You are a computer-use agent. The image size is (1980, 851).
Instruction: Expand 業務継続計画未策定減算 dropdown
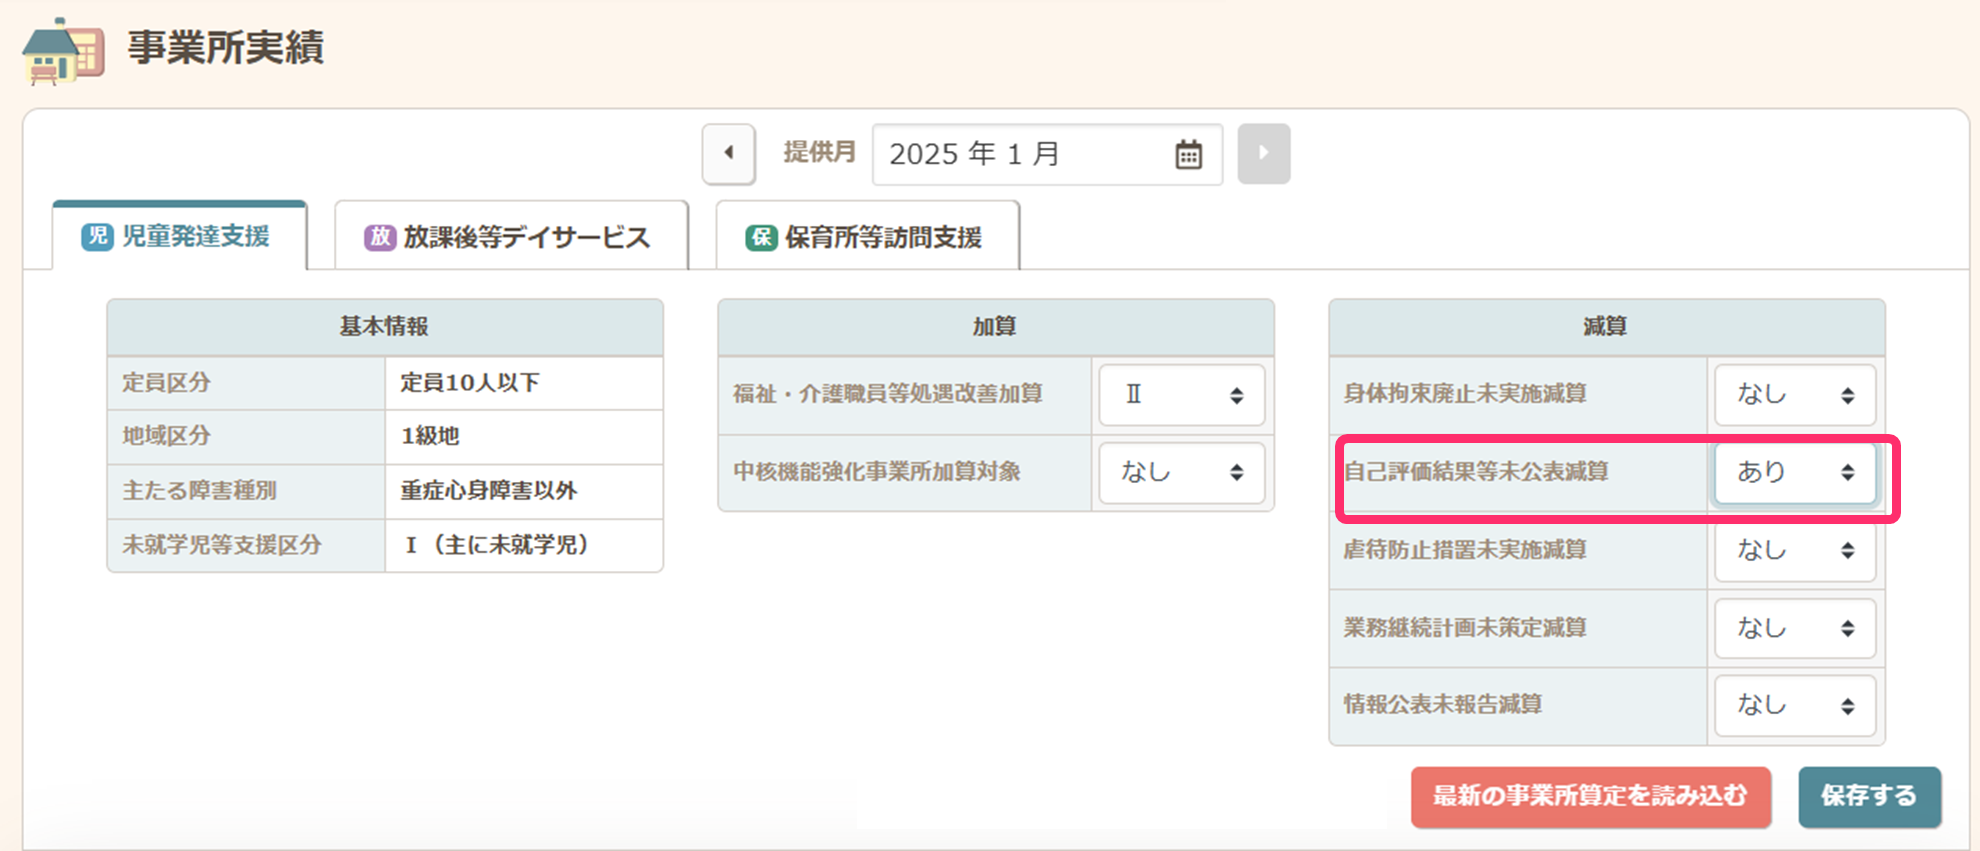[x=1794, y=628]
